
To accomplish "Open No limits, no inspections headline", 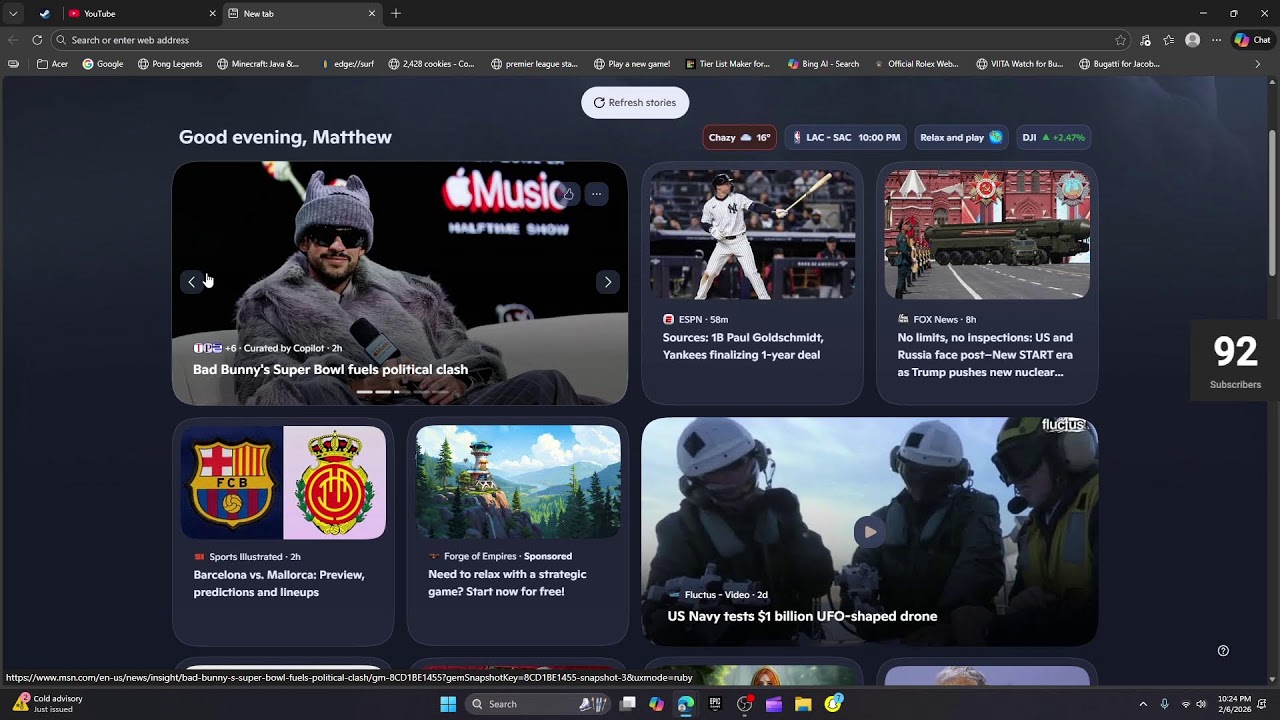I will (985, 355).
